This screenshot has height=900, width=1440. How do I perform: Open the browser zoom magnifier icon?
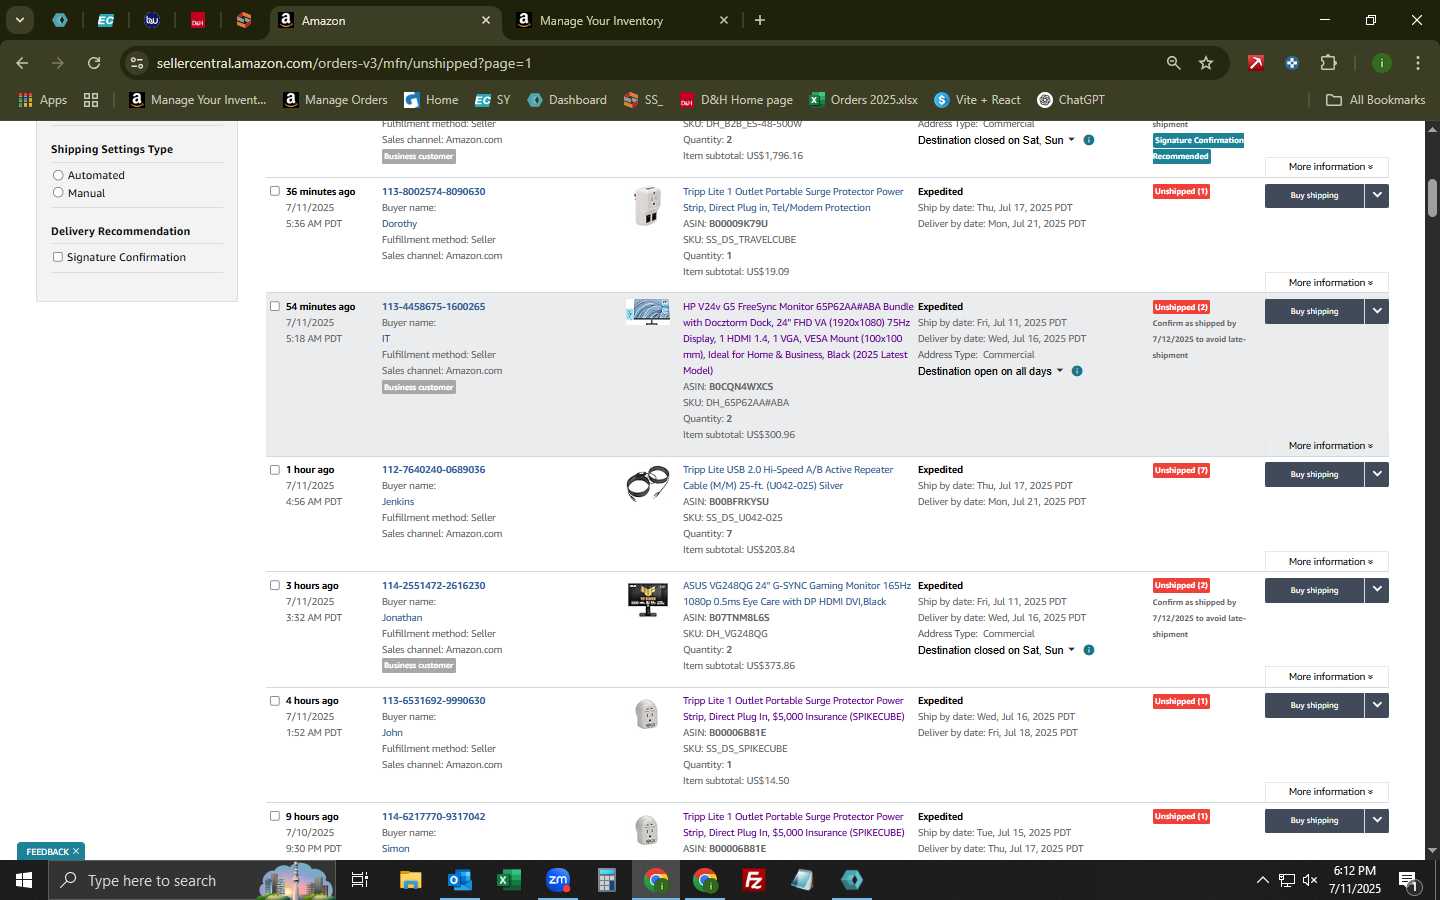point(1174,63)
